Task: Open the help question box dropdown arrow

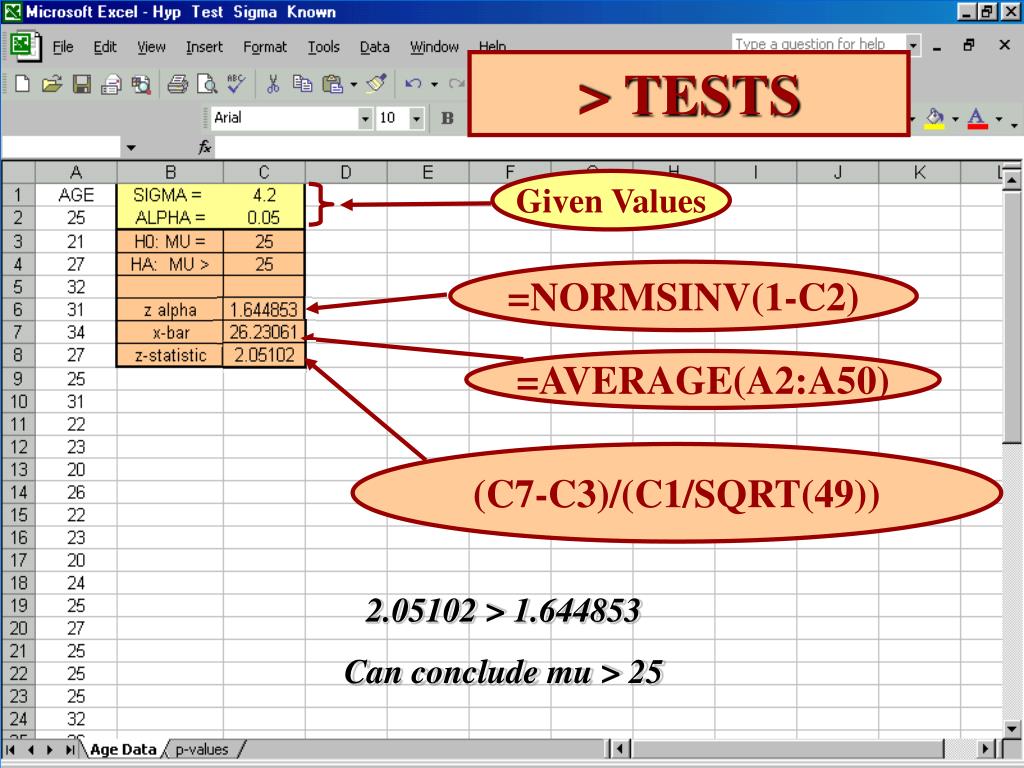Action: [914, 45]
